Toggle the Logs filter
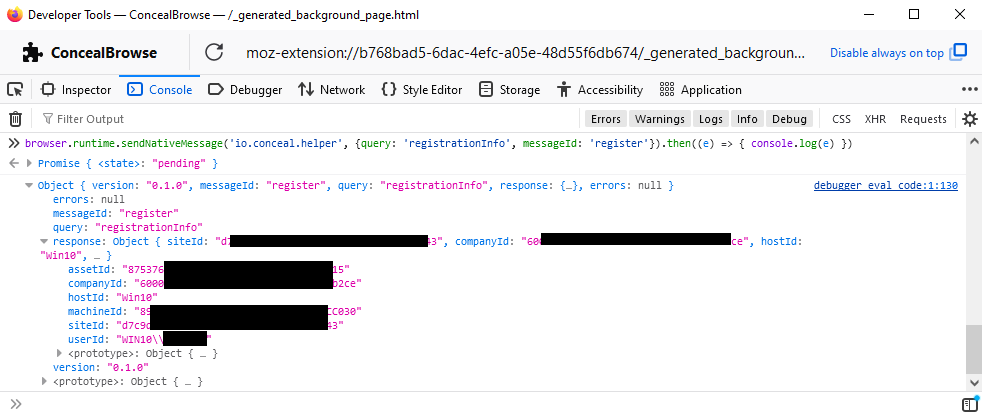 point(711,119)
